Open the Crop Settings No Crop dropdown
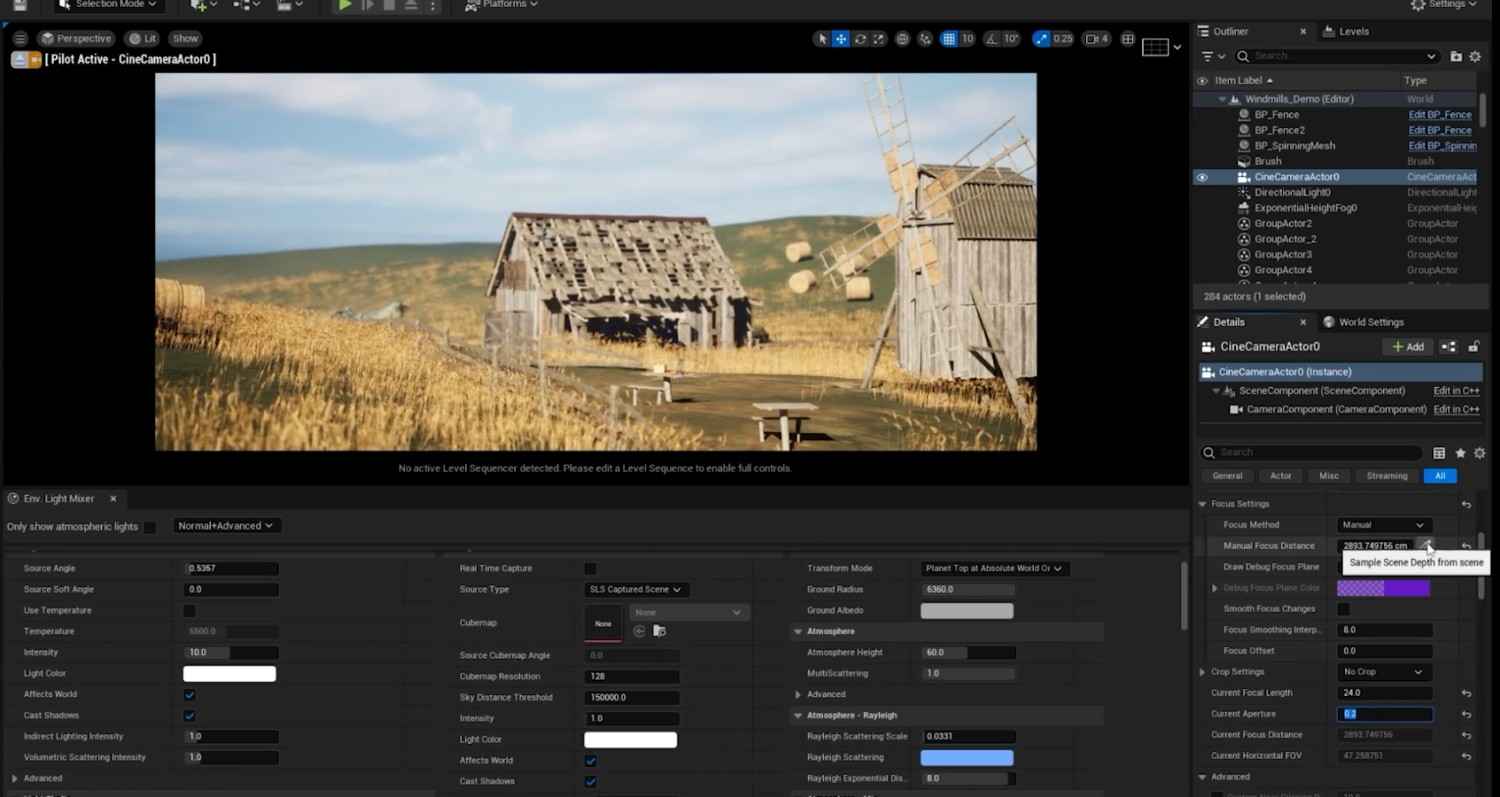This screenshot has width=1500, height=797. pyautogui.click(x=1384, y=672)
